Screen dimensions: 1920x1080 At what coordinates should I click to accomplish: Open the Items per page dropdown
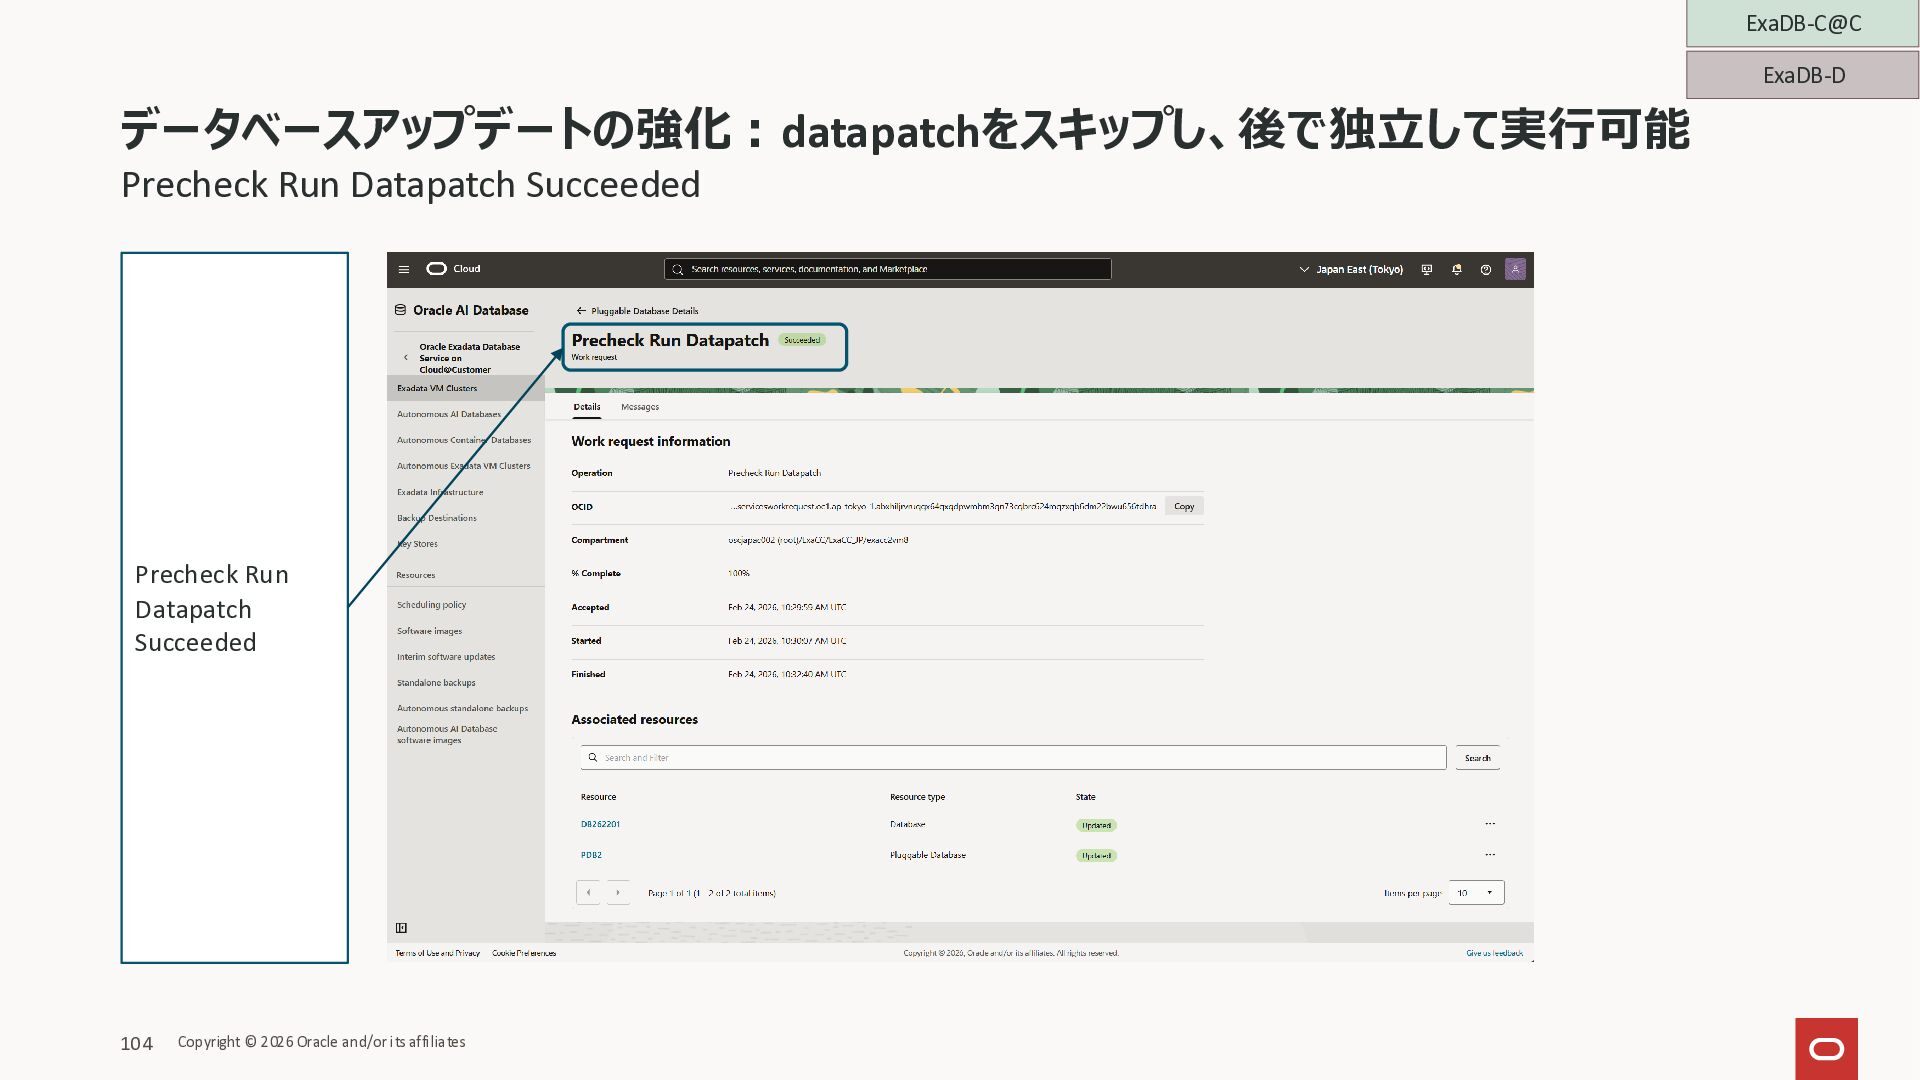(1476, 893)
